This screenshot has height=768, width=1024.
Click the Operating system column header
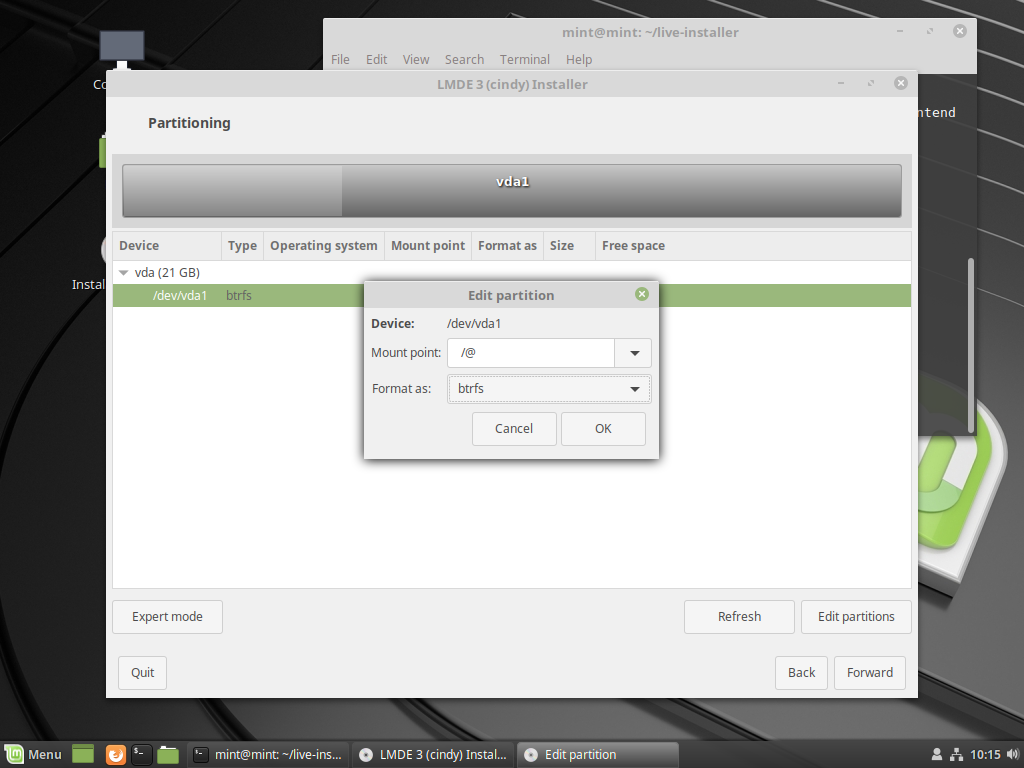323,246
